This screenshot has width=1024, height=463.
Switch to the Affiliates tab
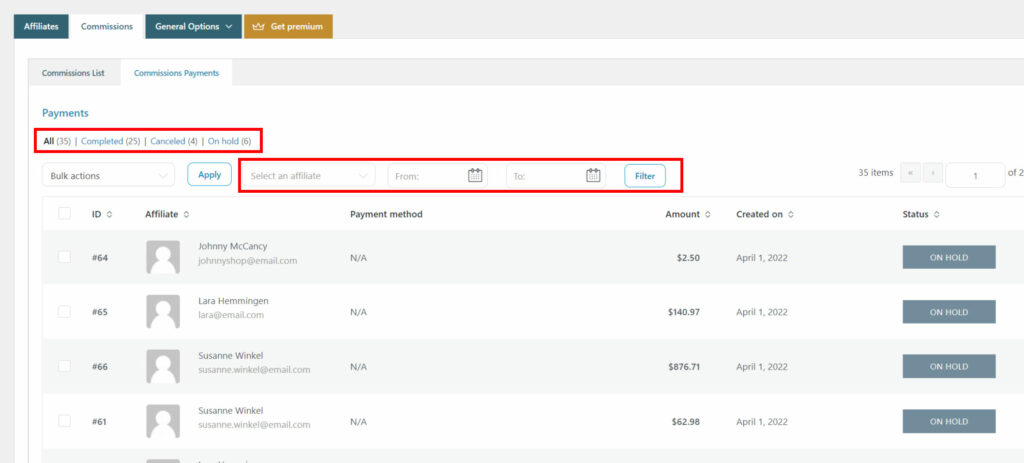point(42,26)
